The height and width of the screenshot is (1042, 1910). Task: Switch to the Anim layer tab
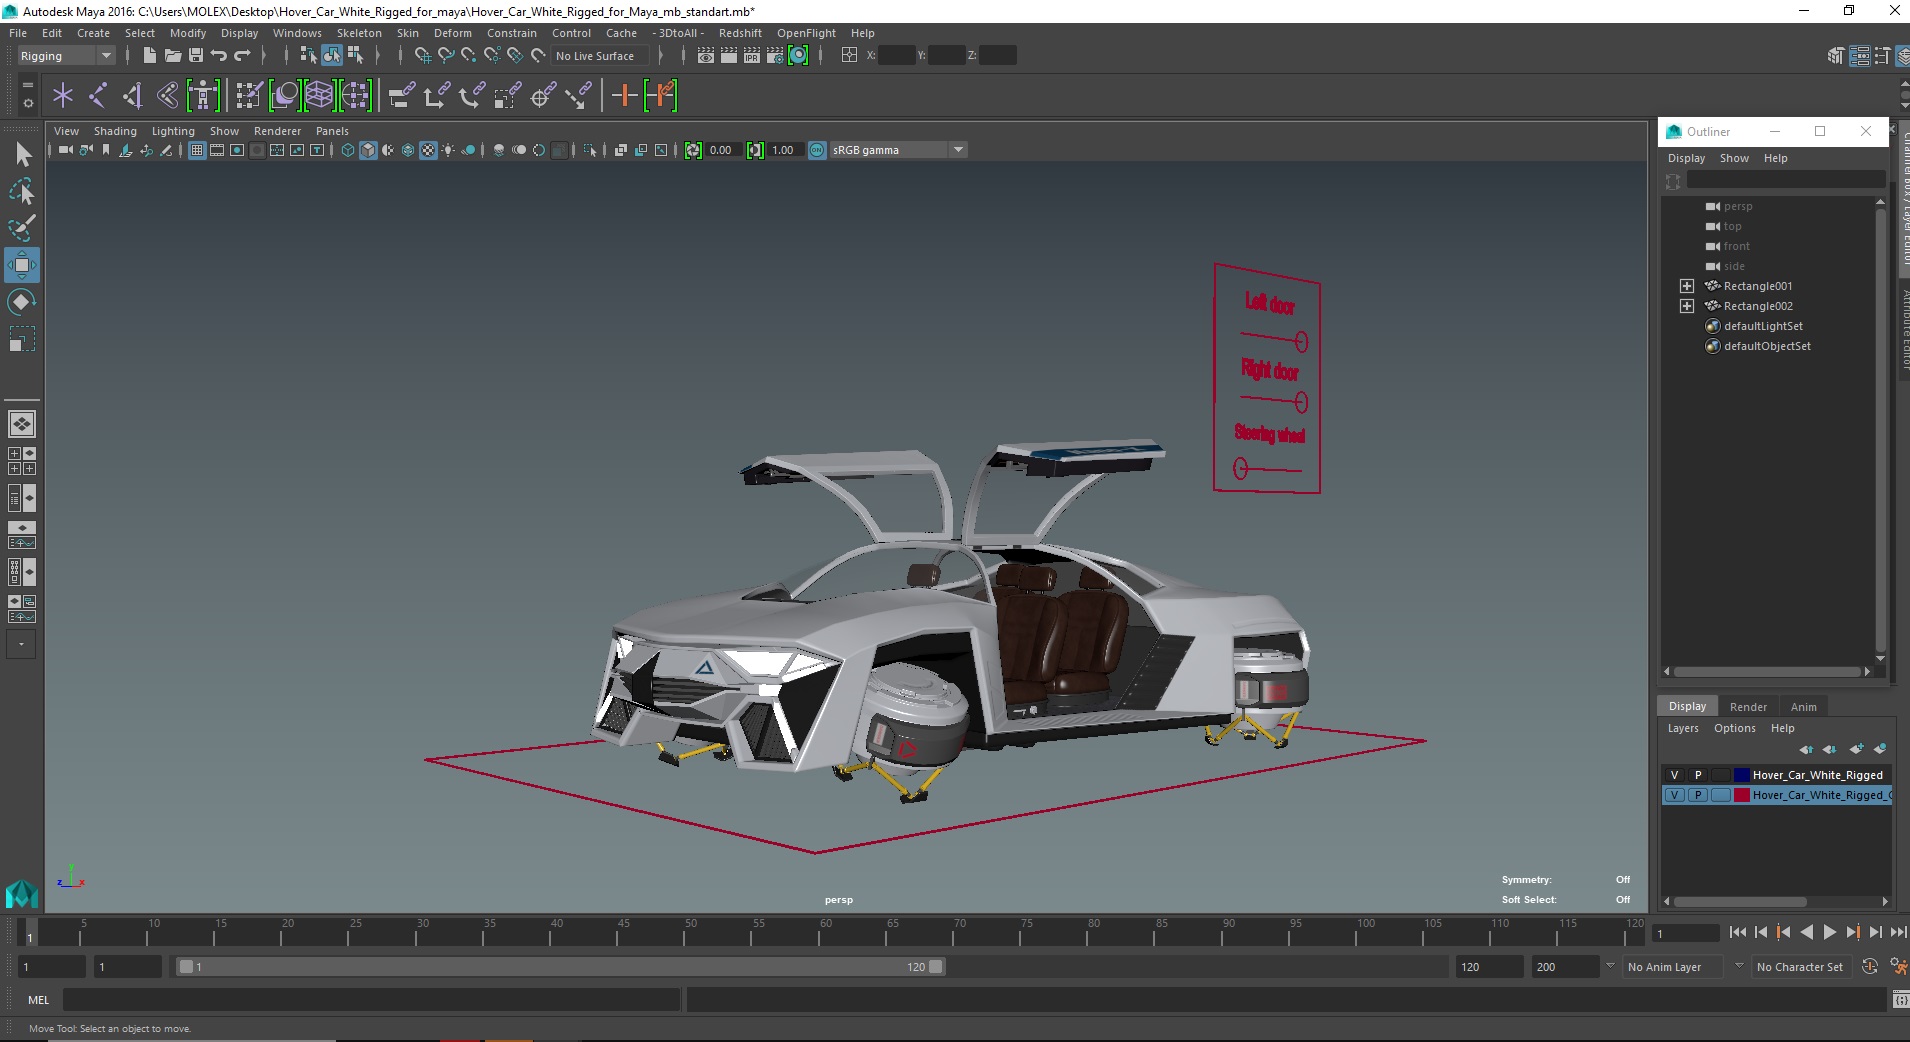(1803, 707)
